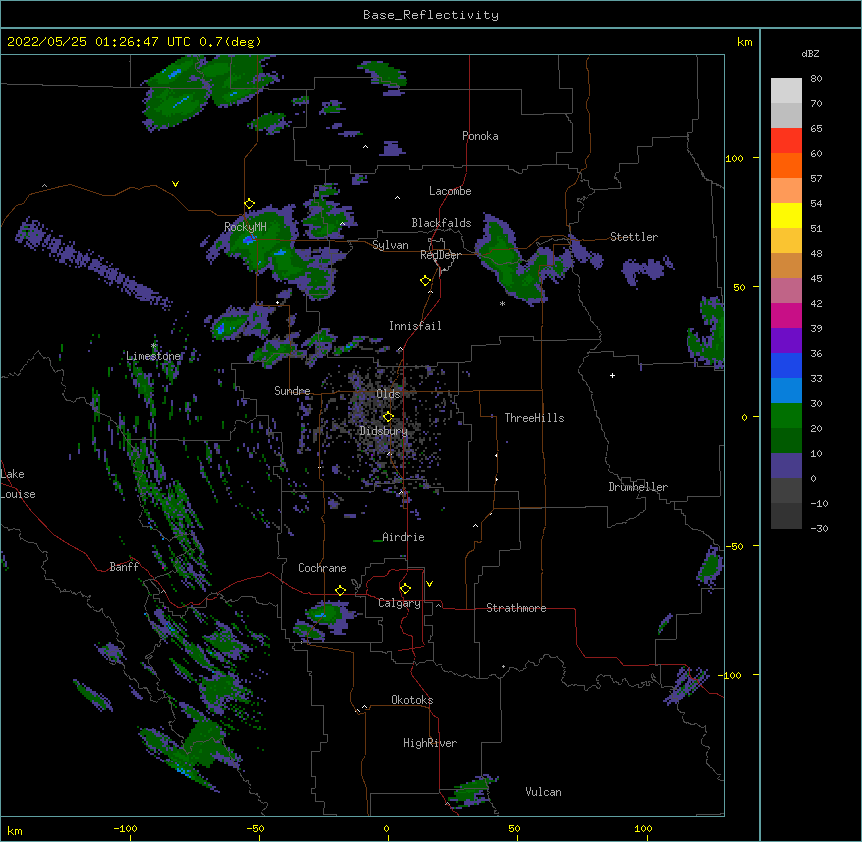Viewport: 862px width, 842px height.
Task: Click the Cochrane town label
Action: [x=322, y=568]
